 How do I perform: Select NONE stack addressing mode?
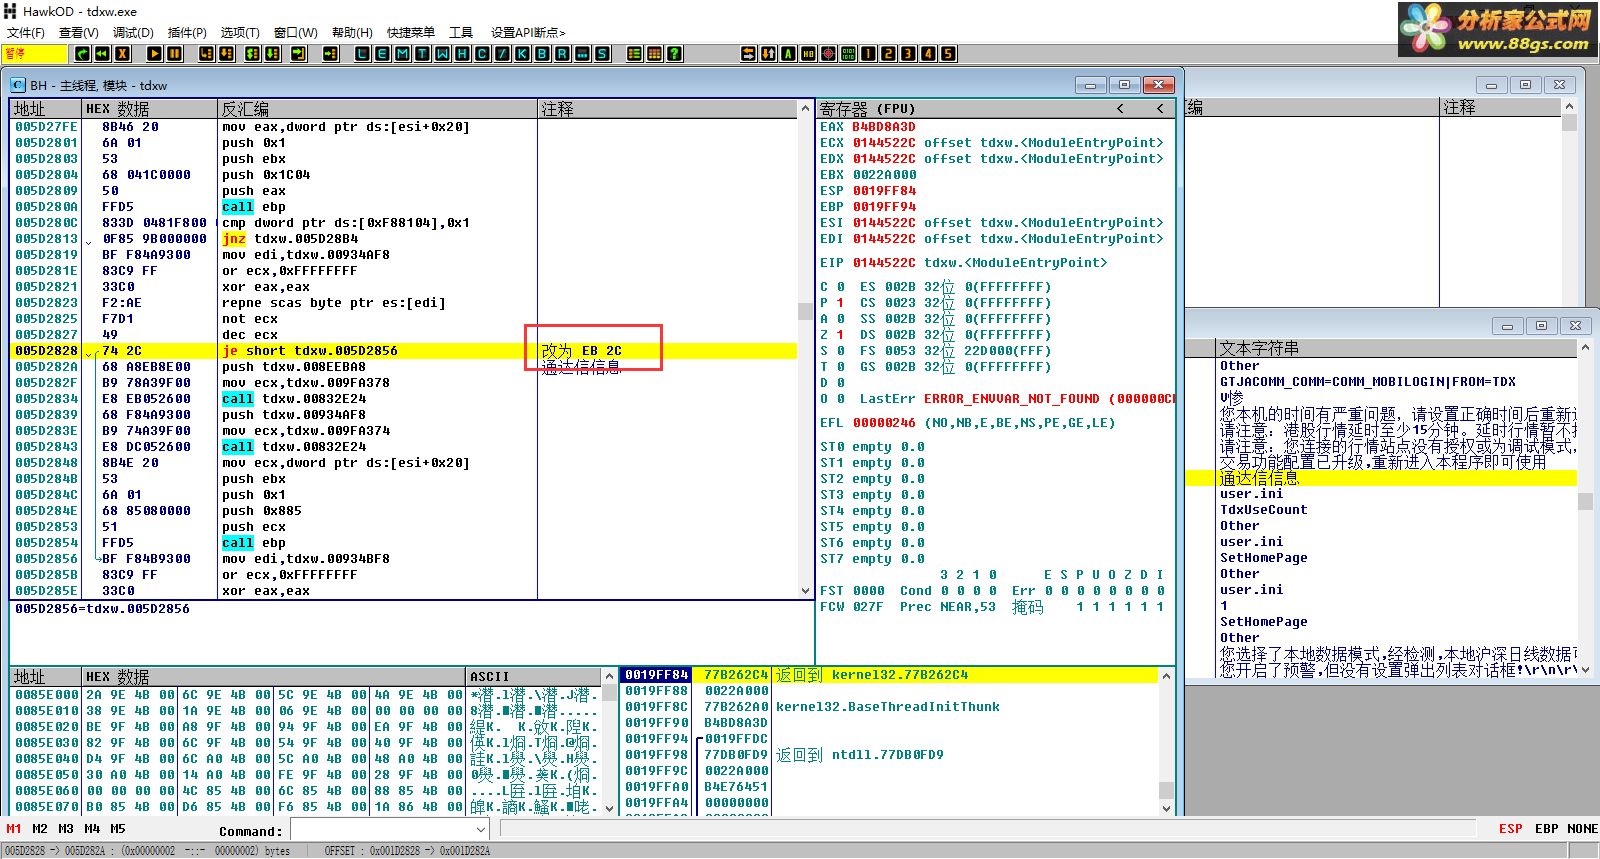tap(1582, 829)
